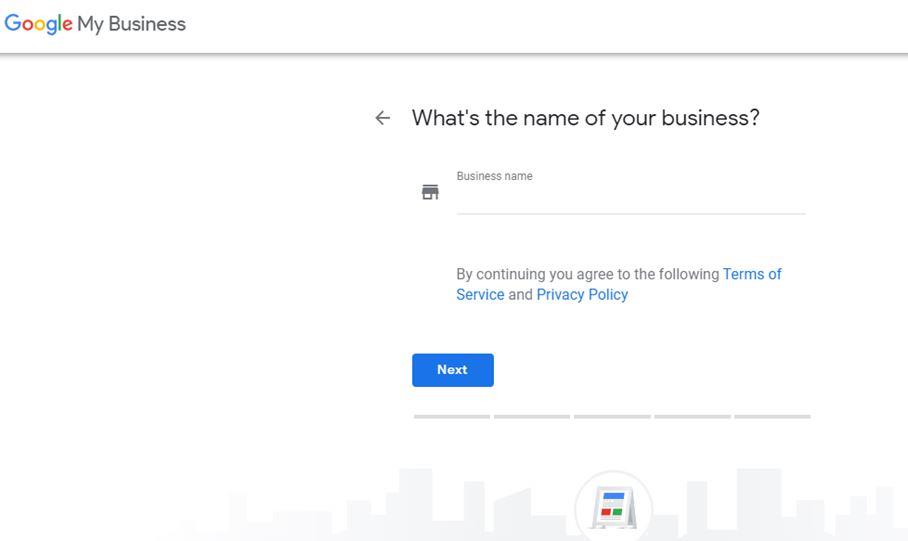Select the fourth progress step segment
This screenshot has width=908, height=541.
[x=692, y=416]
